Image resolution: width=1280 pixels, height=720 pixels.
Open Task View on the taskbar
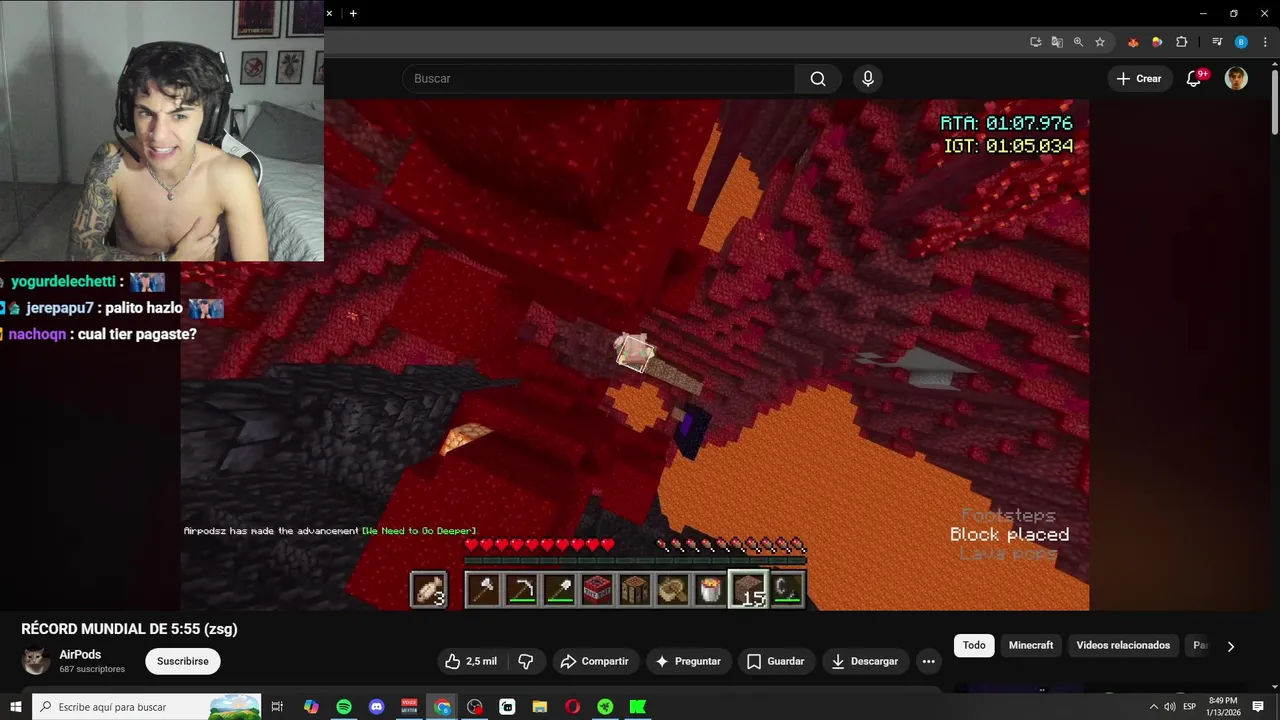(x=278, y=707)
